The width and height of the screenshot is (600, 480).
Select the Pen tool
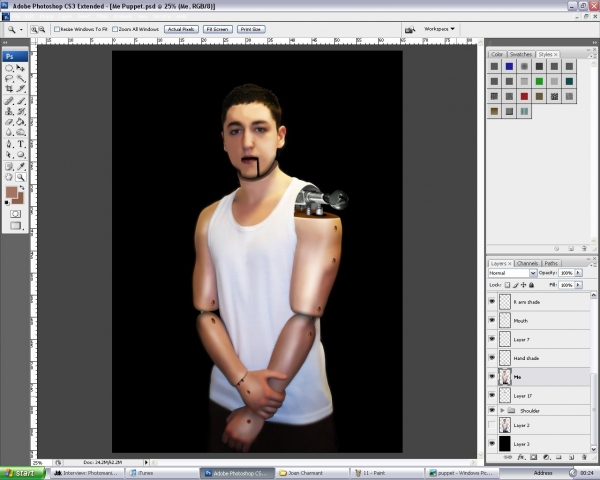(x=9, y=144)
